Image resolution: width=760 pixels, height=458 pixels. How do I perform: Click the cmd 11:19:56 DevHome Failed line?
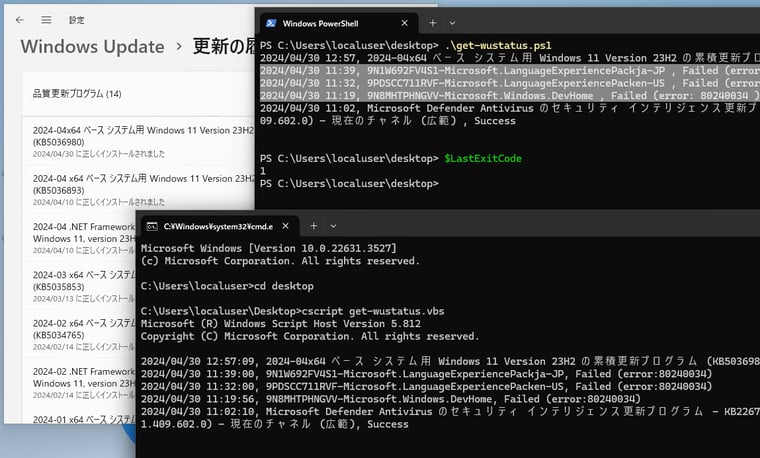(391, 399)
